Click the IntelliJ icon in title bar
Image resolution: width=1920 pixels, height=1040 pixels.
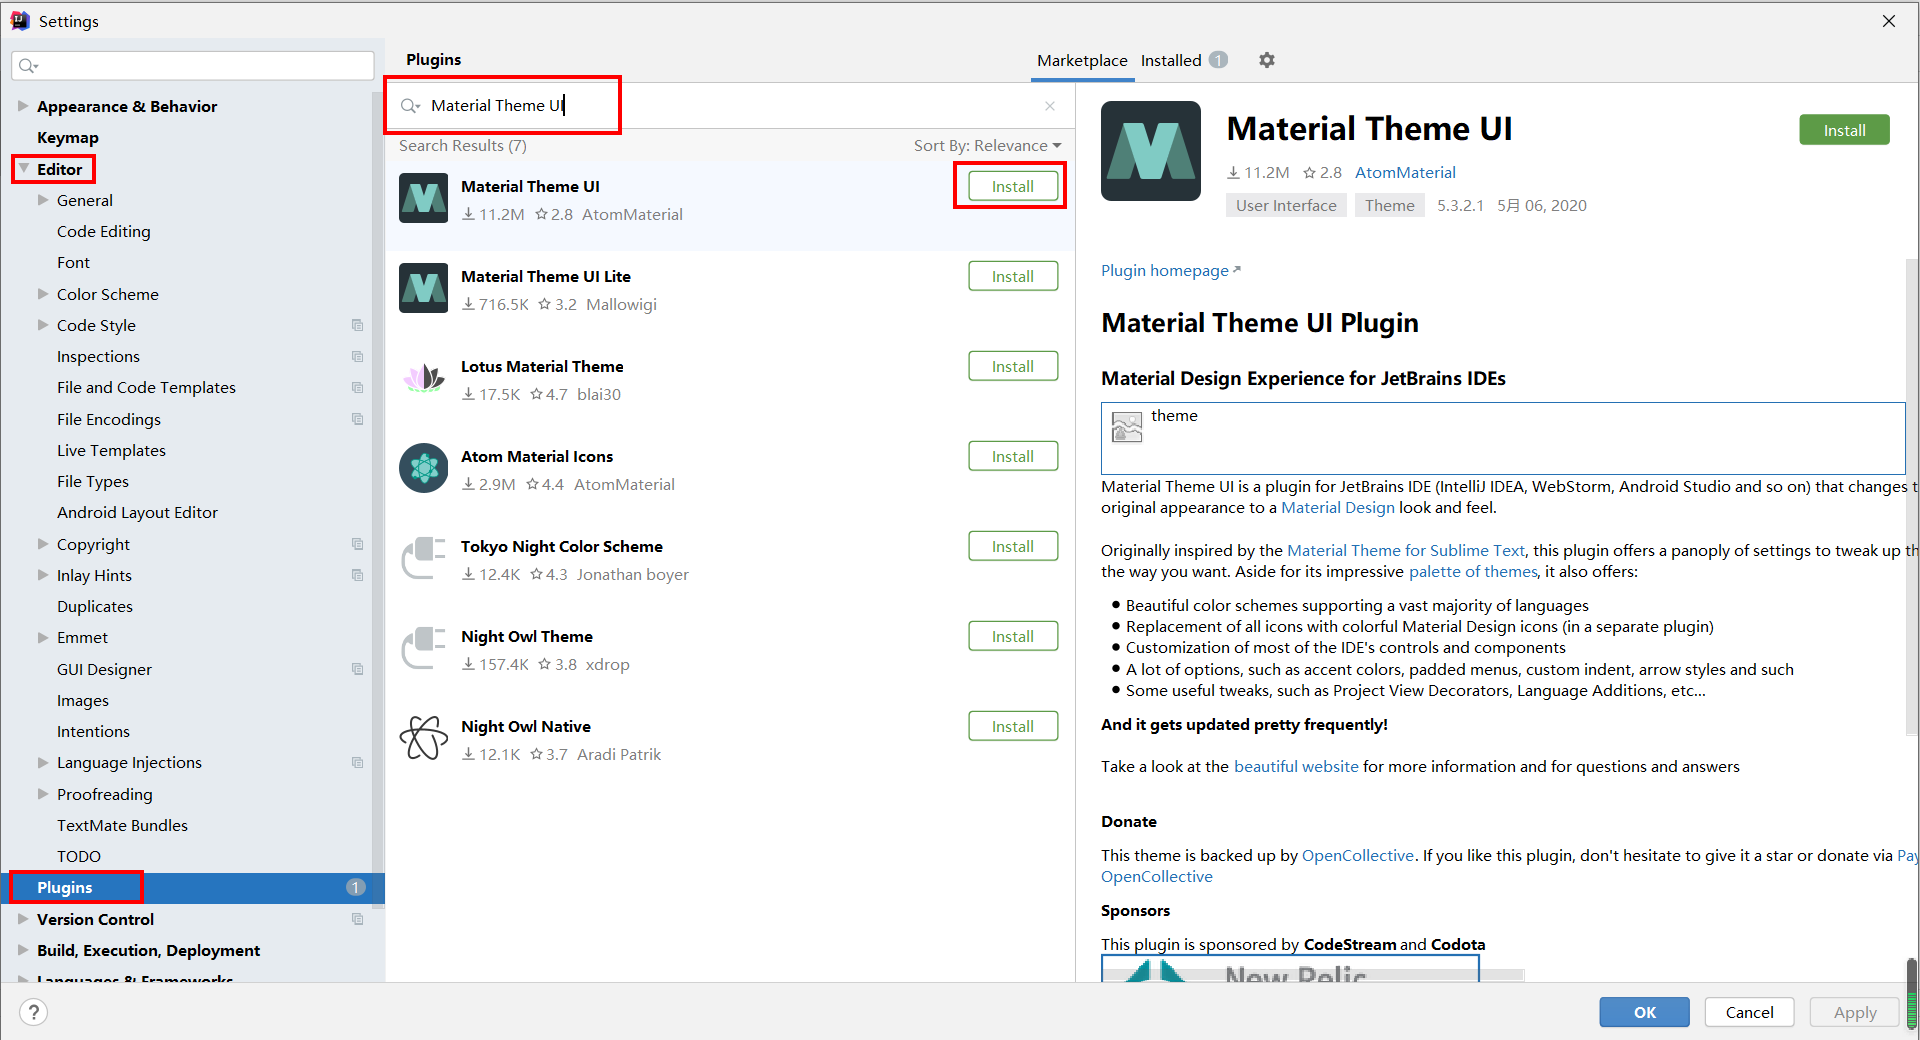coord(20,21)
